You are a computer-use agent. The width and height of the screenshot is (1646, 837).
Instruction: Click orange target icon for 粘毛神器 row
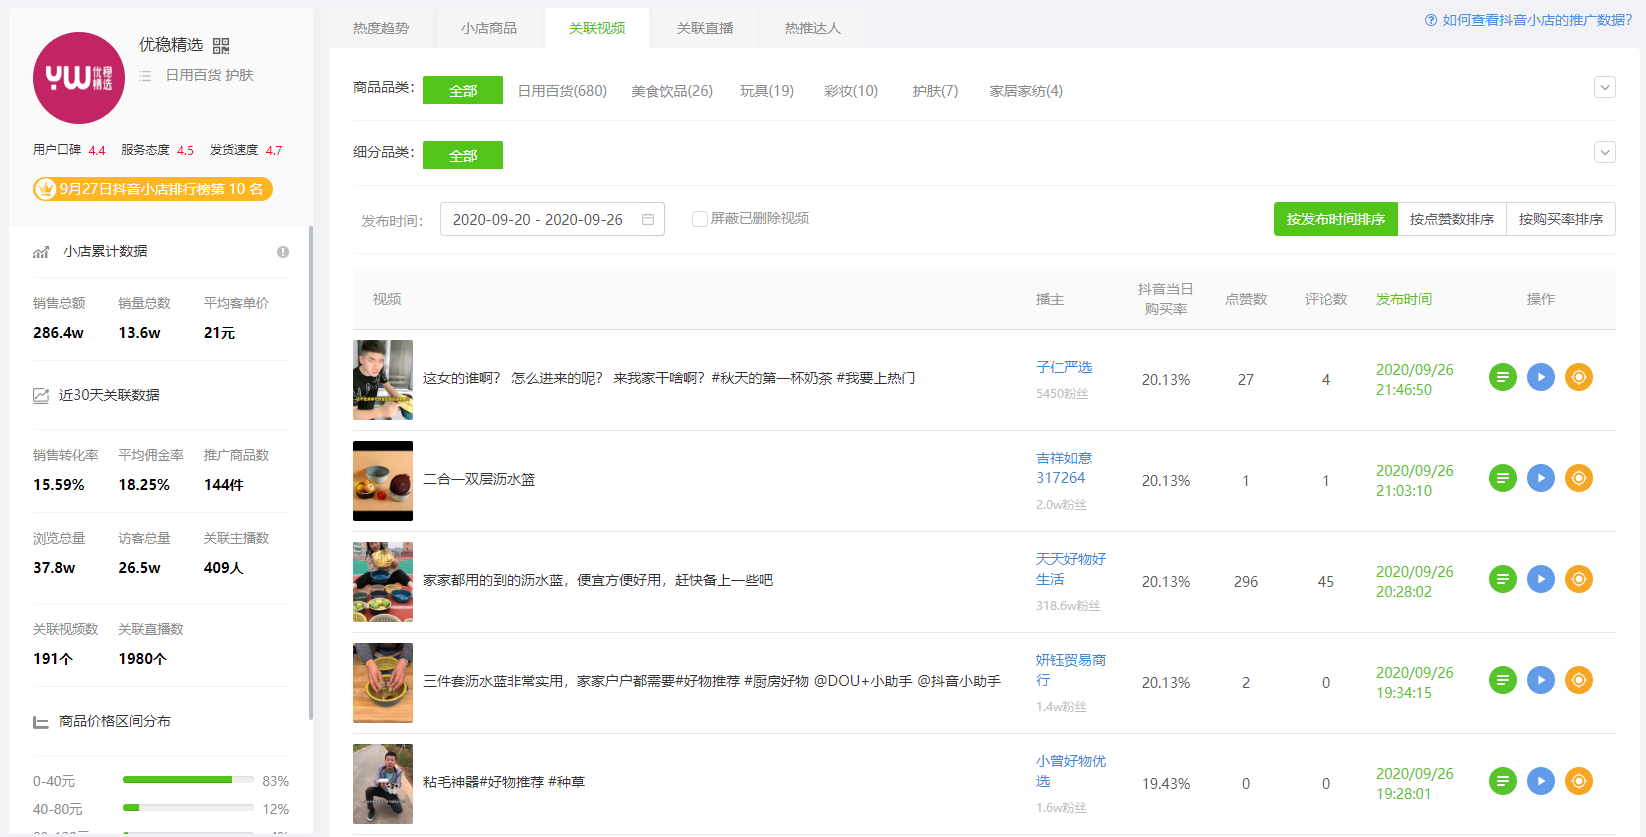[x=1579, y=781]
